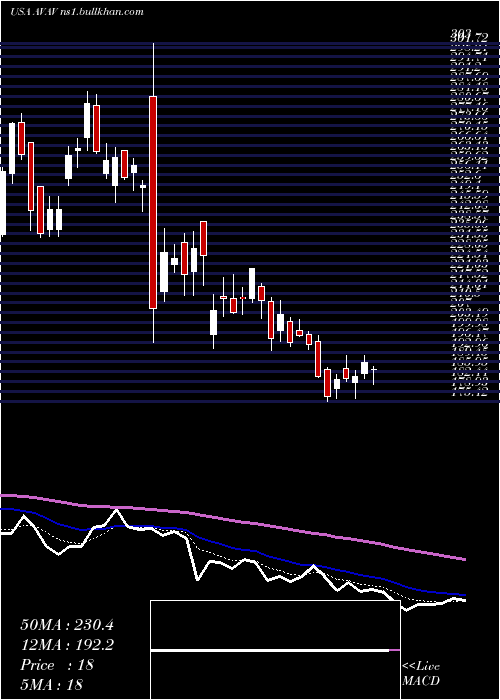Click the USA AVAV ns1.bullkhan.com header text
The height and width of the screenshot is (700, 500).
[77, 12]
